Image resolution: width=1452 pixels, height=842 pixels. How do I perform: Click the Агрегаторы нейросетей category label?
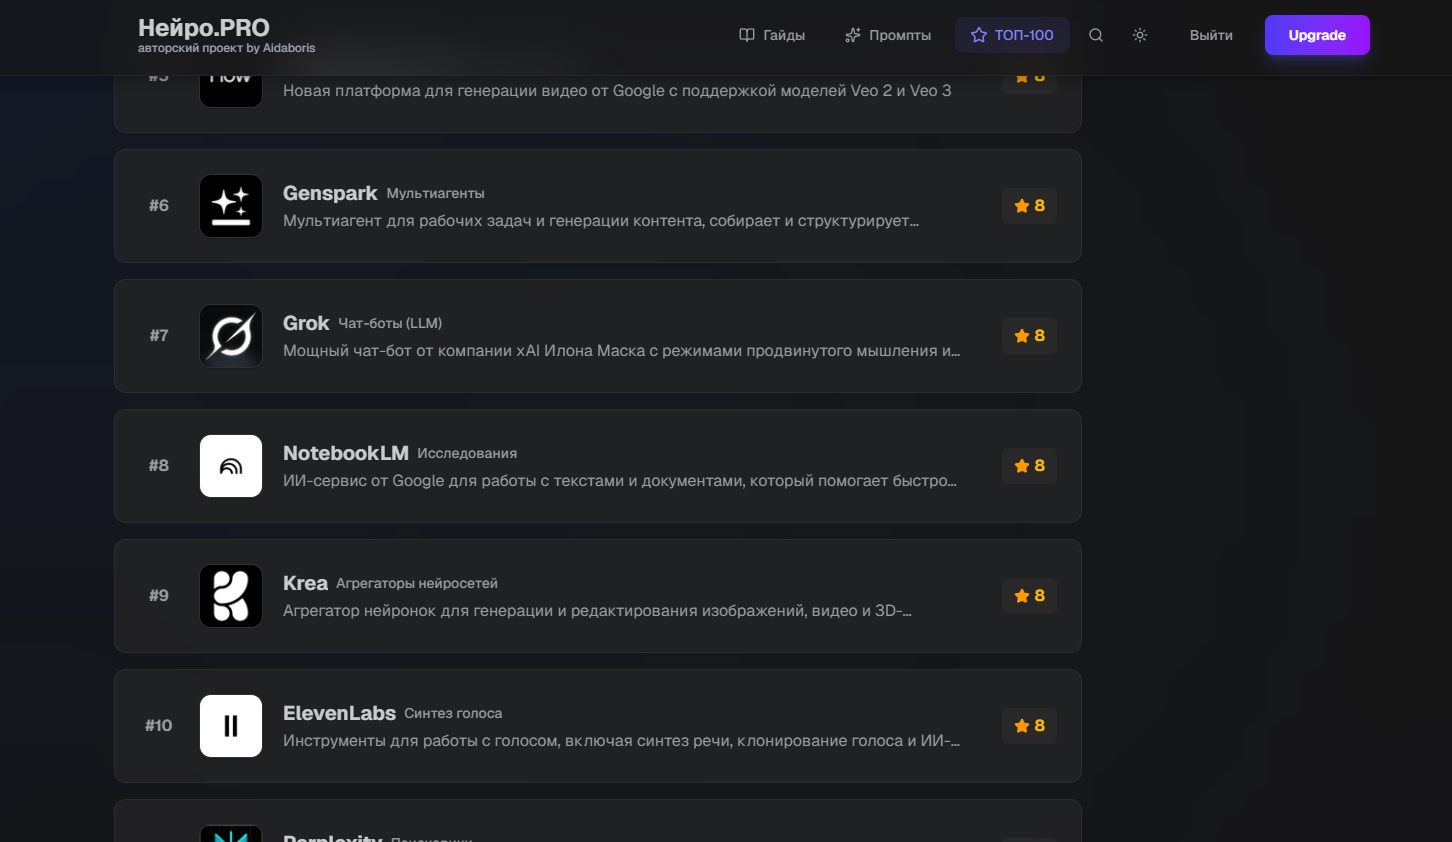417,584
